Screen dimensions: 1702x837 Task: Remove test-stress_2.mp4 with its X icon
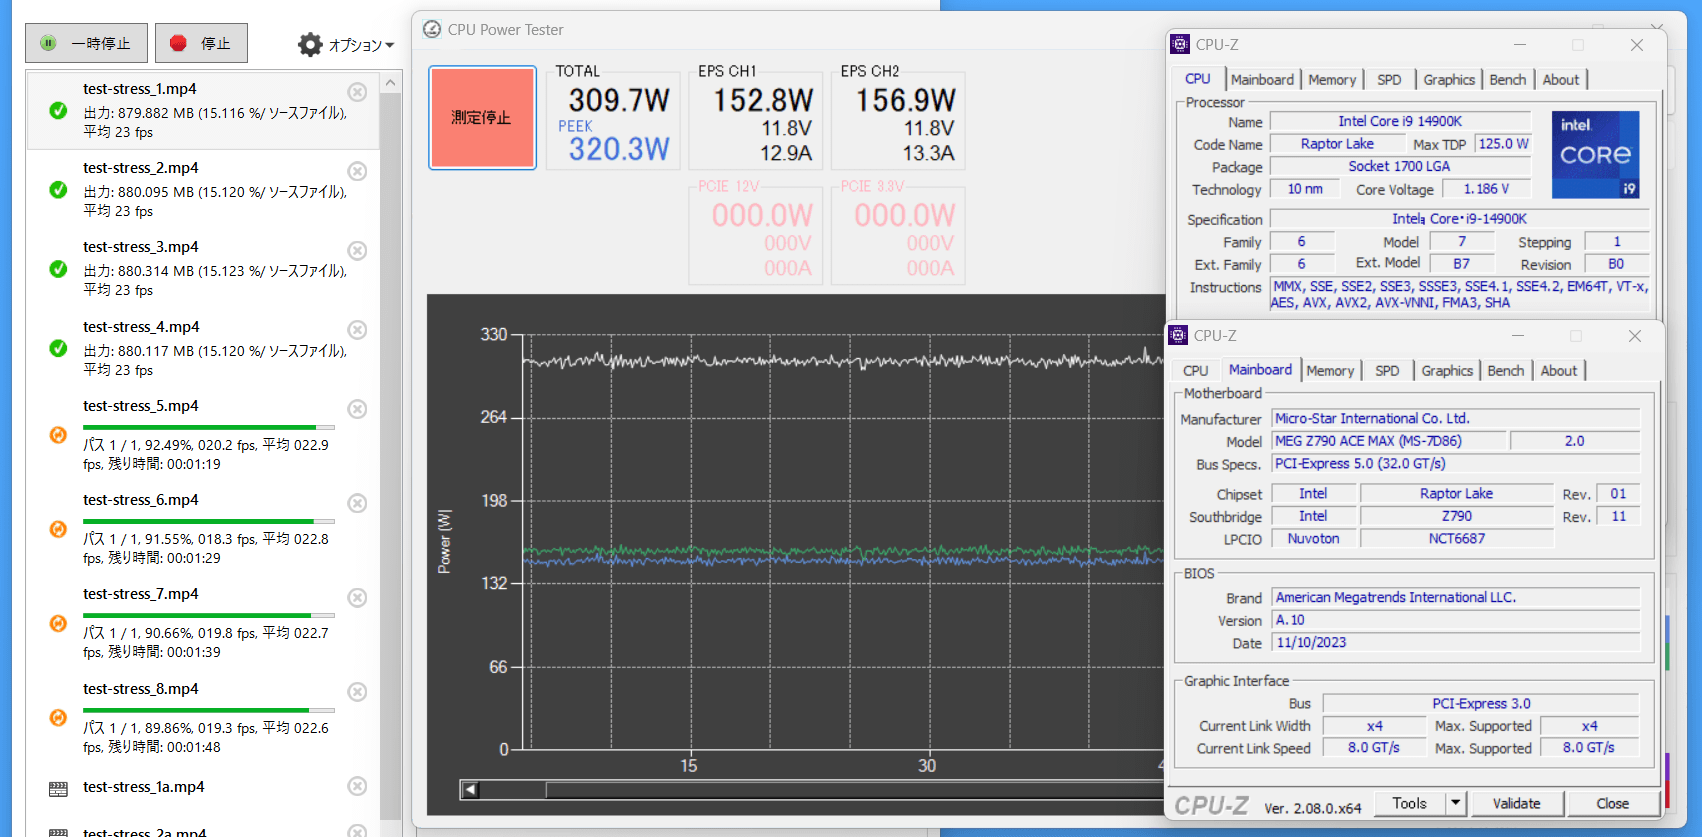(x=357, y=171)
